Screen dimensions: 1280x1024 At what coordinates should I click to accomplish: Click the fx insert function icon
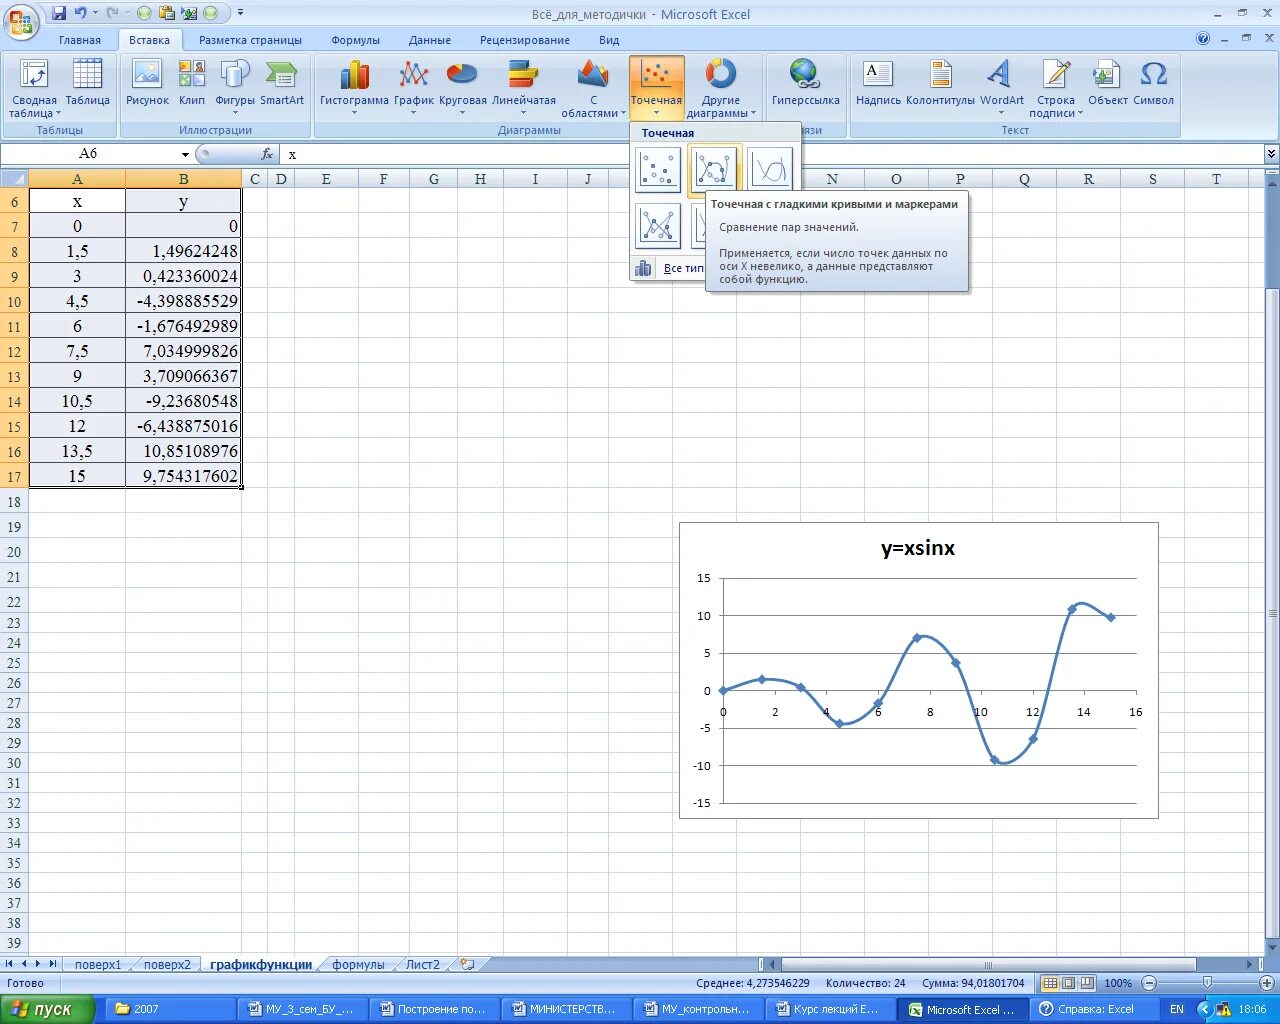pos(267,154)
